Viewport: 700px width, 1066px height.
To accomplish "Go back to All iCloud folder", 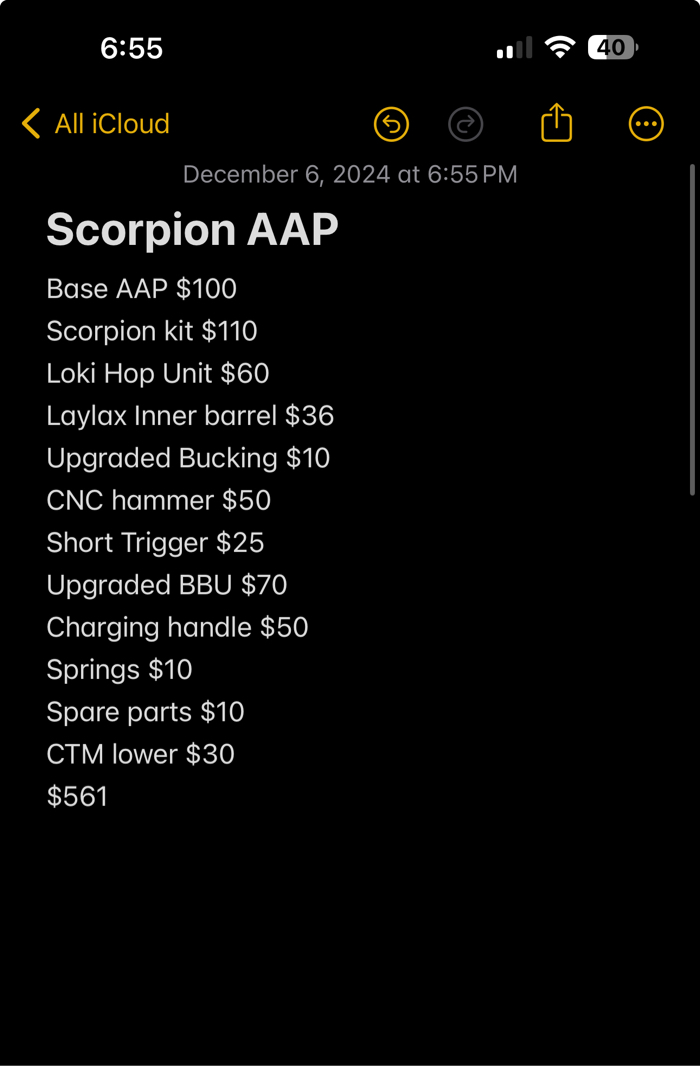I will (x=111, y=124).
